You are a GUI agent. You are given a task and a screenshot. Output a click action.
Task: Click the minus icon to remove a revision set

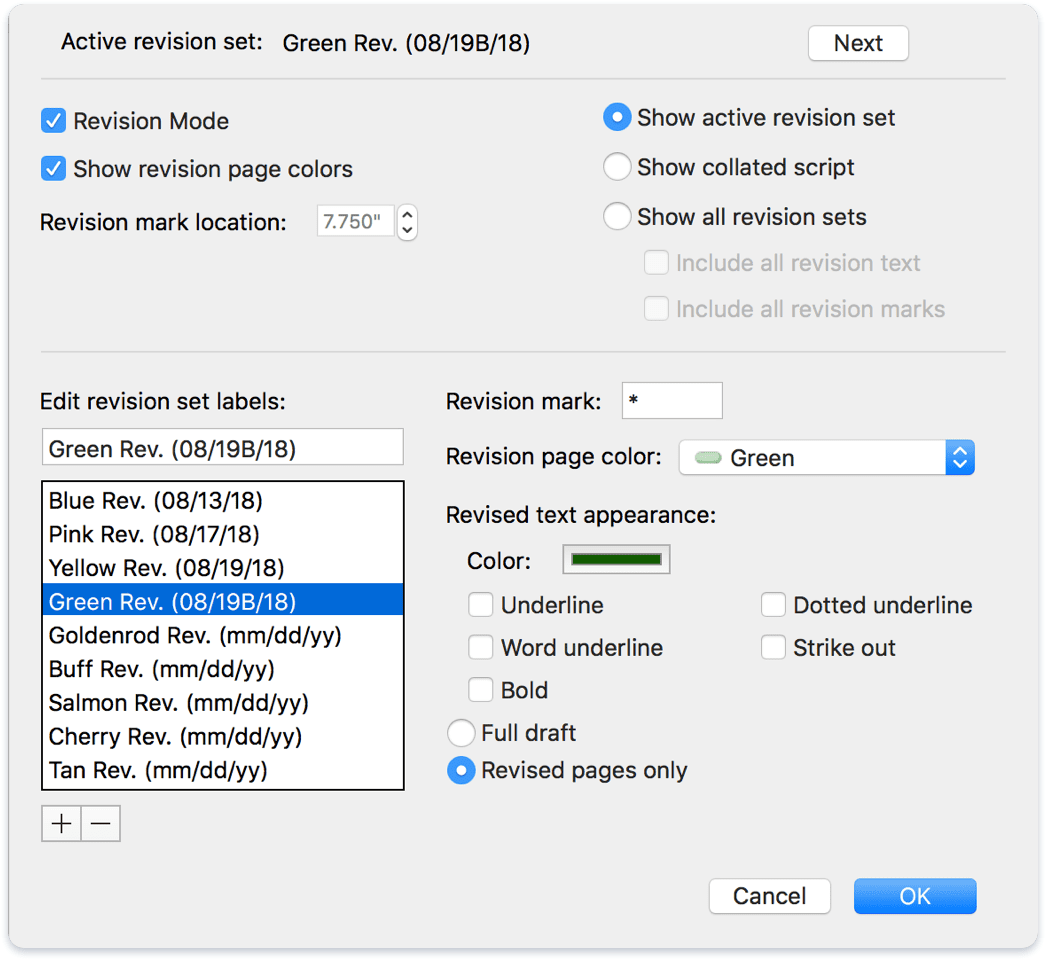[x=100, y=823]
